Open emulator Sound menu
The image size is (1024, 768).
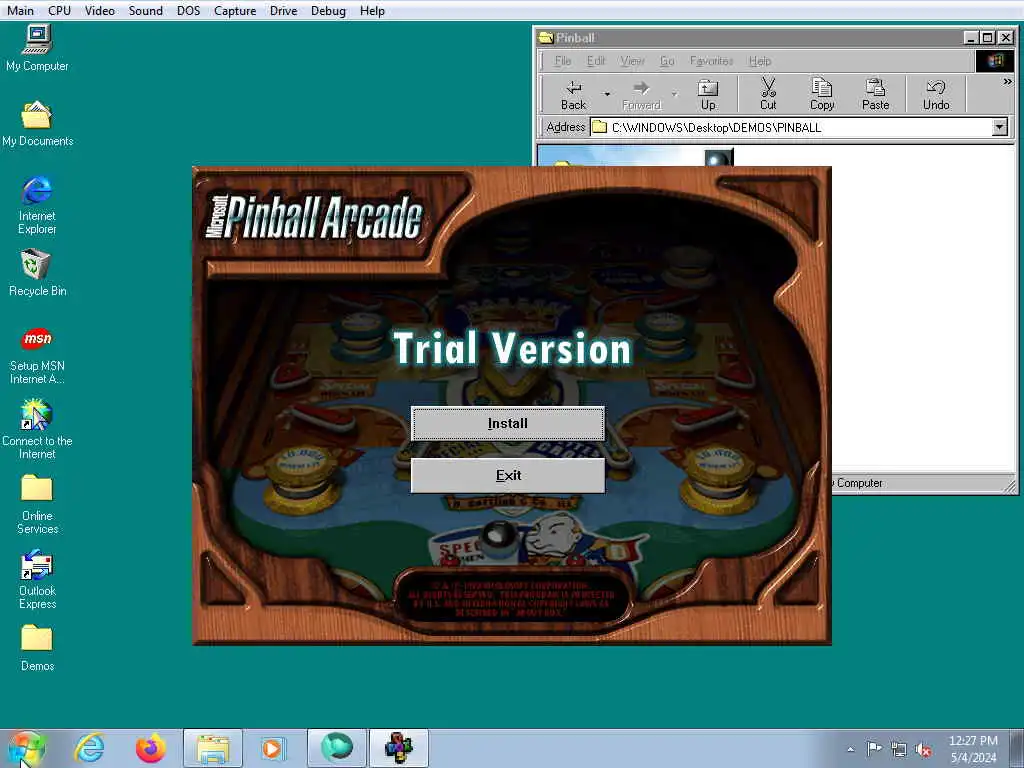click(x=145, y=10)
